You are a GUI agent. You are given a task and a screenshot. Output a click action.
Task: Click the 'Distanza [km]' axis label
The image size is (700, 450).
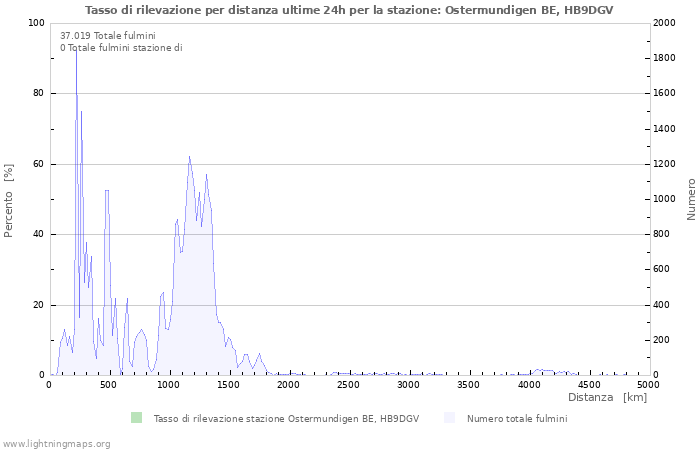point(607,397)
